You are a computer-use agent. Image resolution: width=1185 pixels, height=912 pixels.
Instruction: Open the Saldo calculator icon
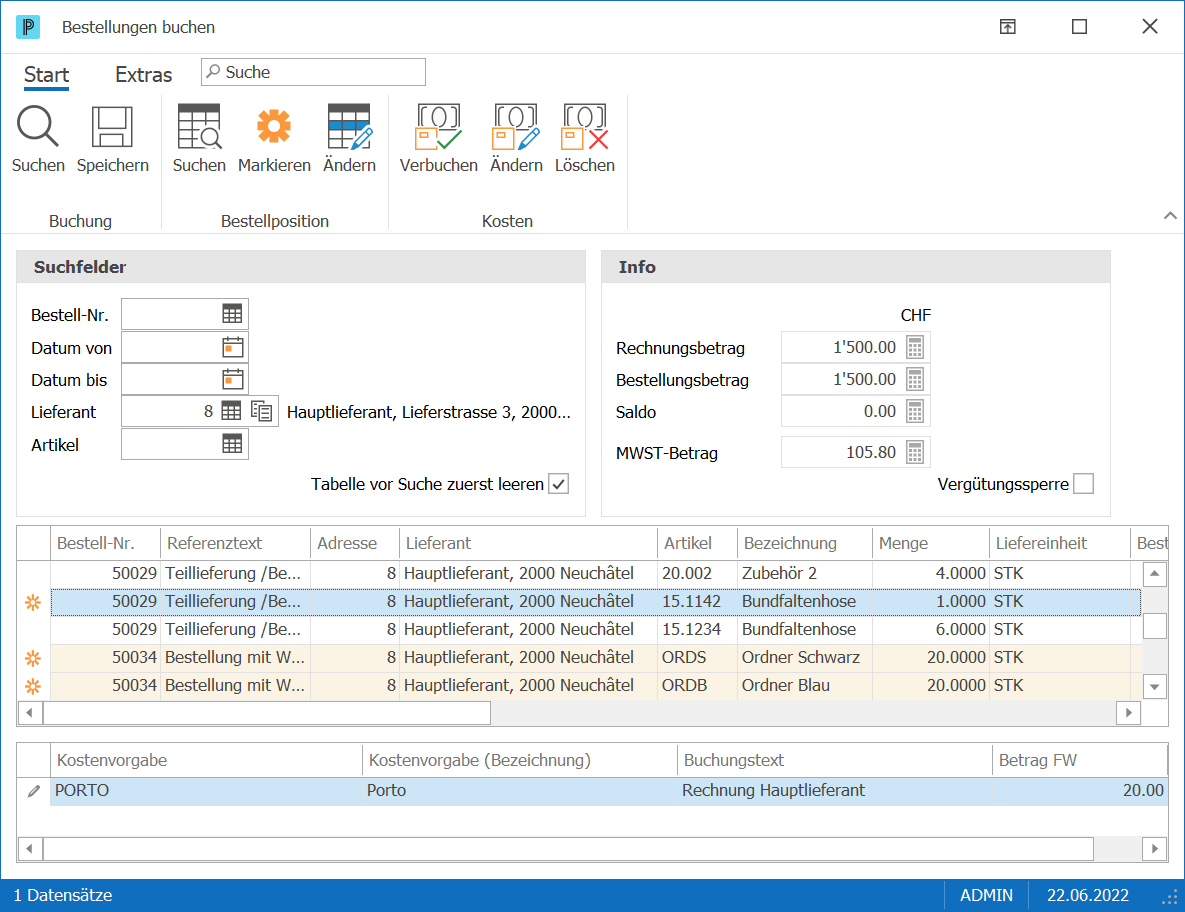point(914,412)
